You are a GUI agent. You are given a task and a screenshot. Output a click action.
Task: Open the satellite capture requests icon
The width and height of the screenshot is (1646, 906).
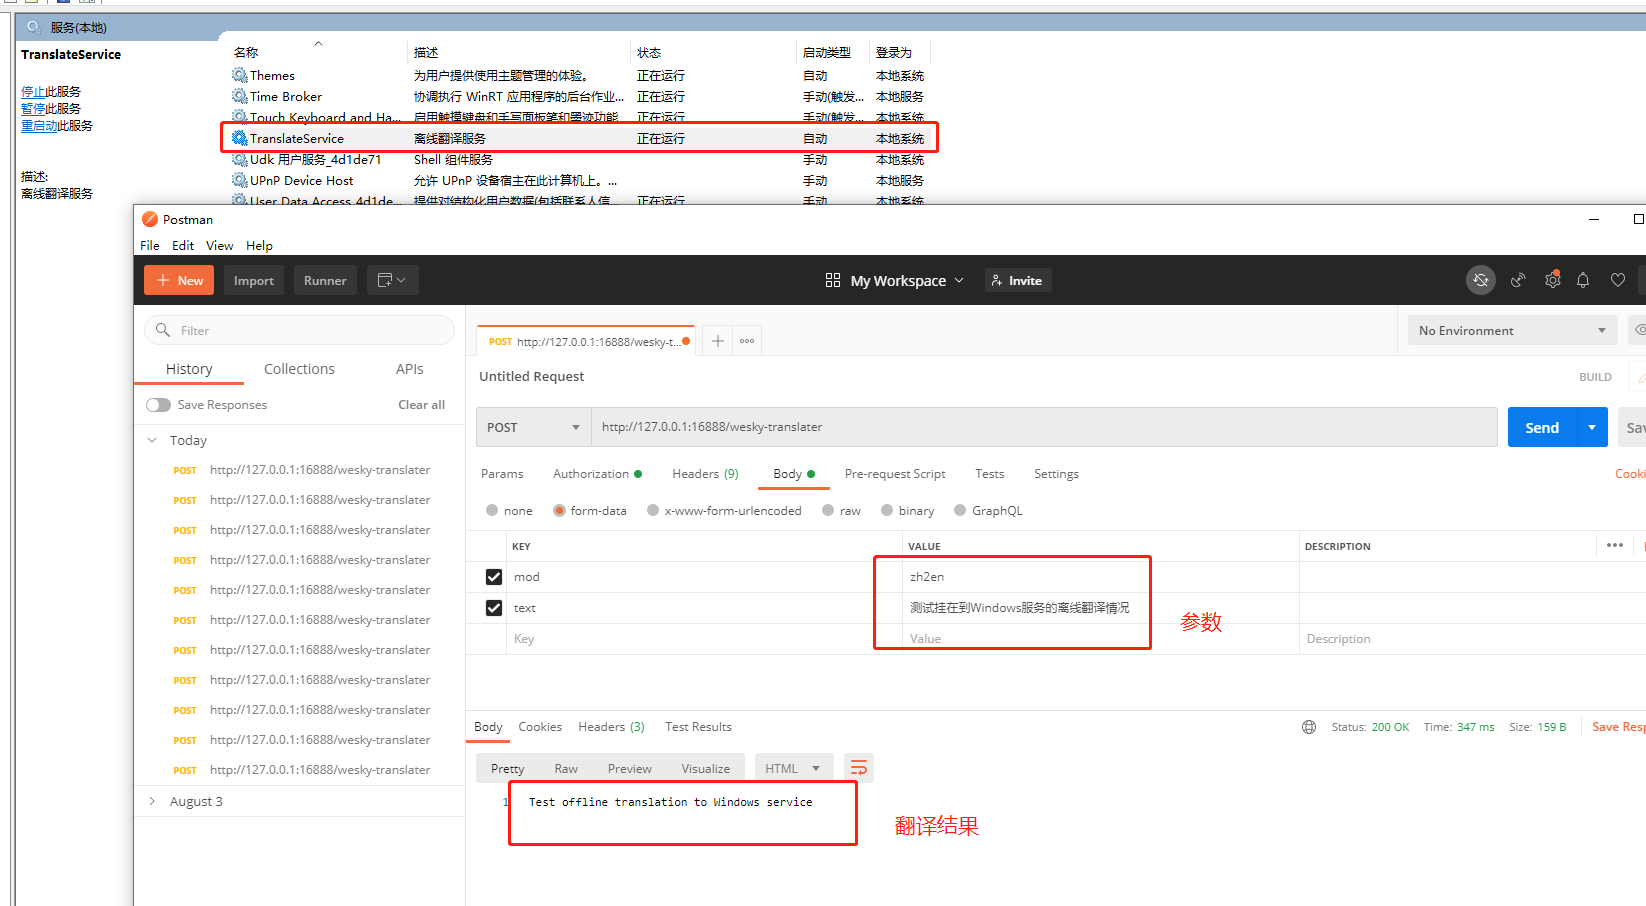point(1518,280)
